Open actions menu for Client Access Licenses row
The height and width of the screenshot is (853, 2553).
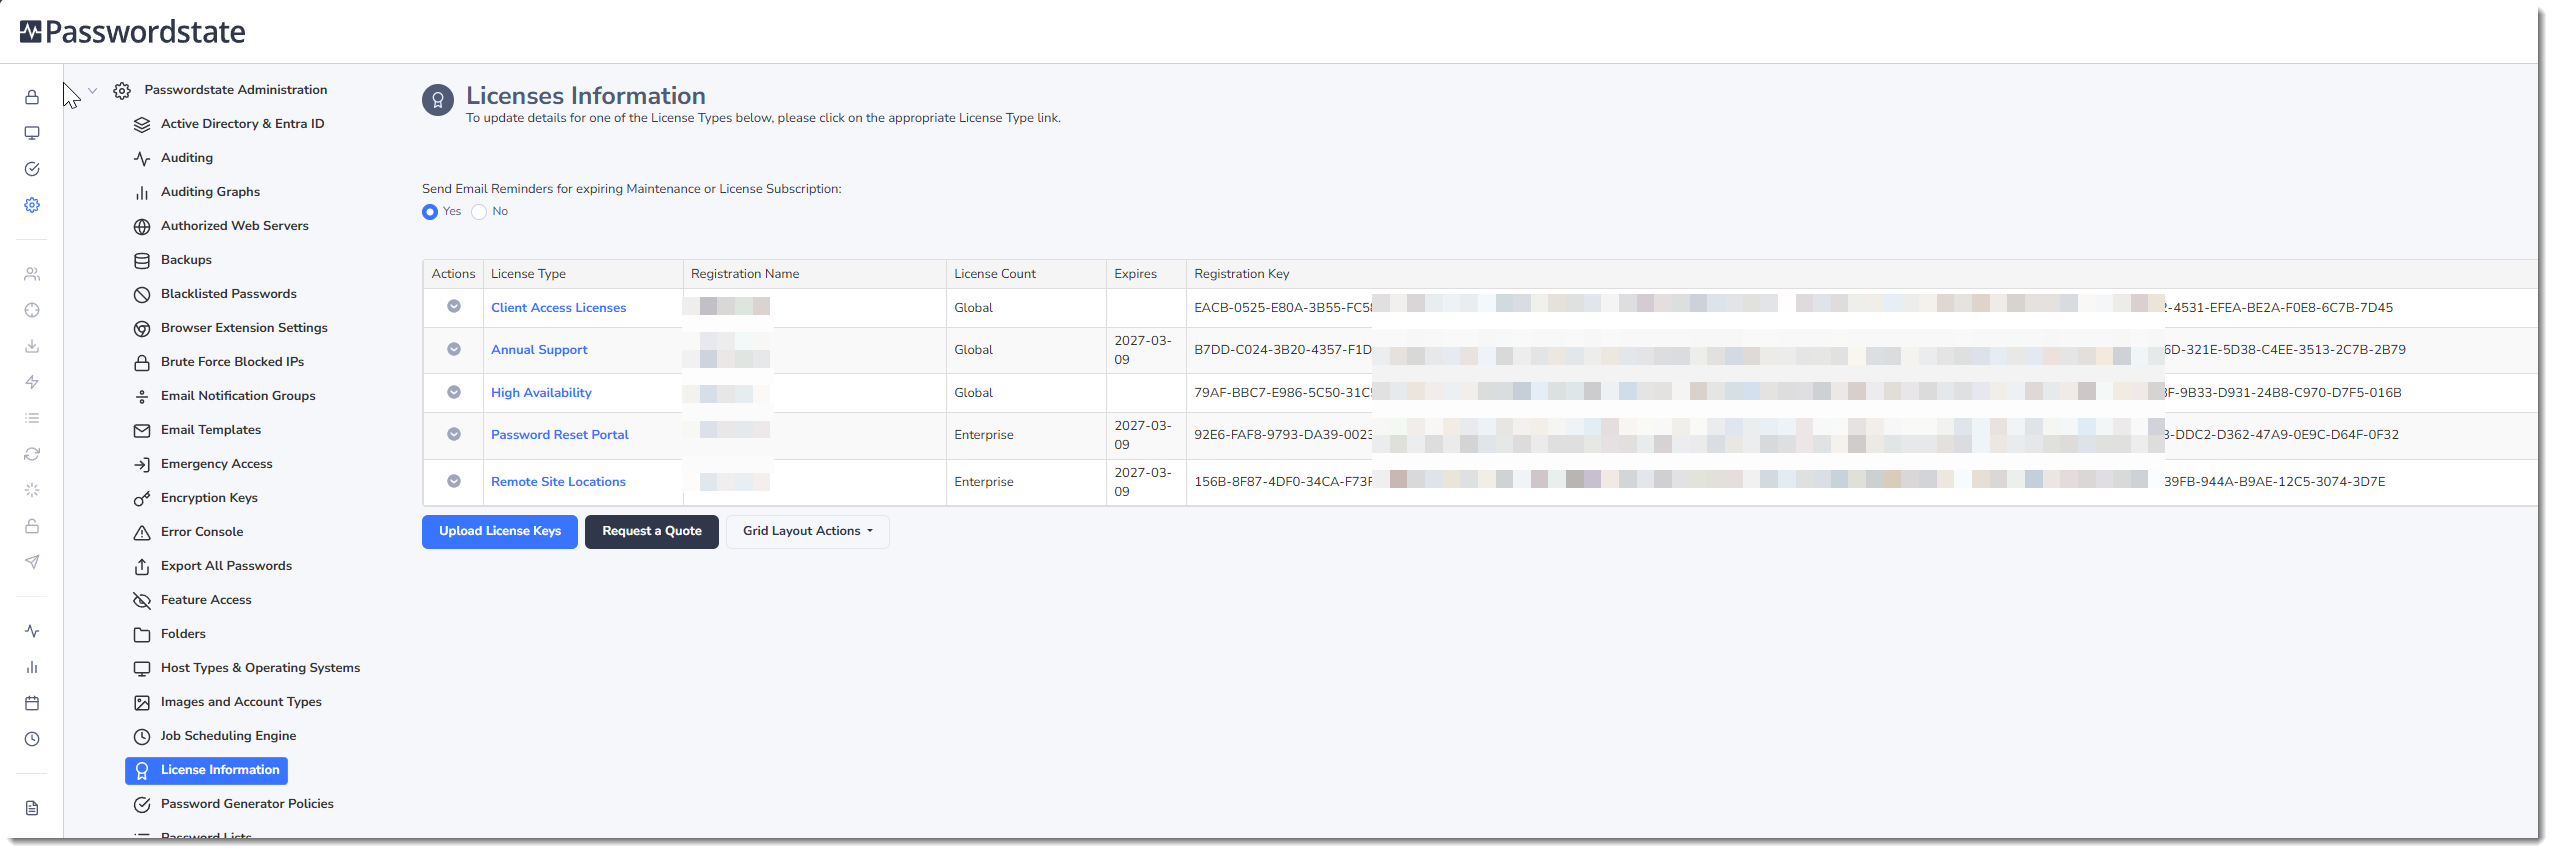tap(454, 307)
